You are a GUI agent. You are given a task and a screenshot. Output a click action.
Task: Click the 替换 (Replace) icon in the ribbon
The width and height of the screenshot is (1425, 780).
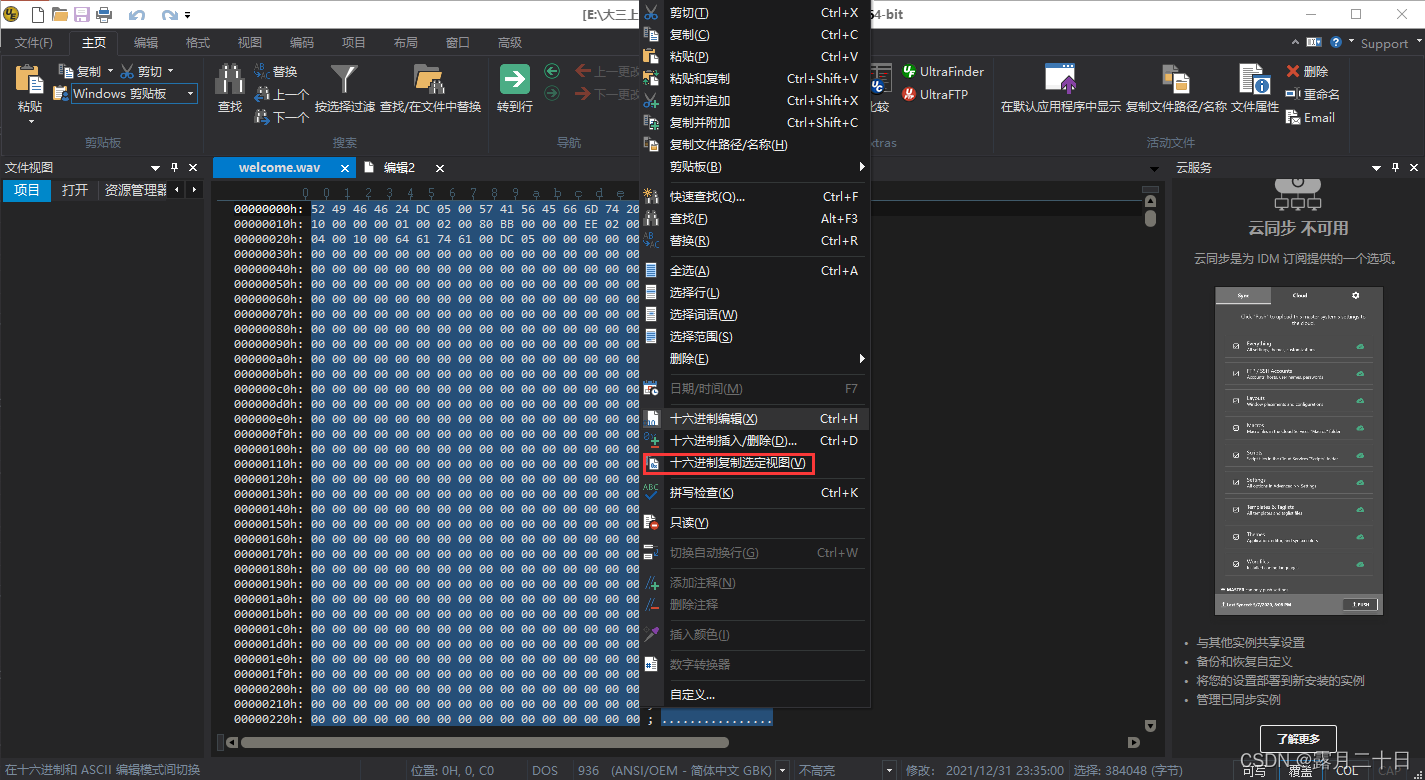tap(275, 71)
